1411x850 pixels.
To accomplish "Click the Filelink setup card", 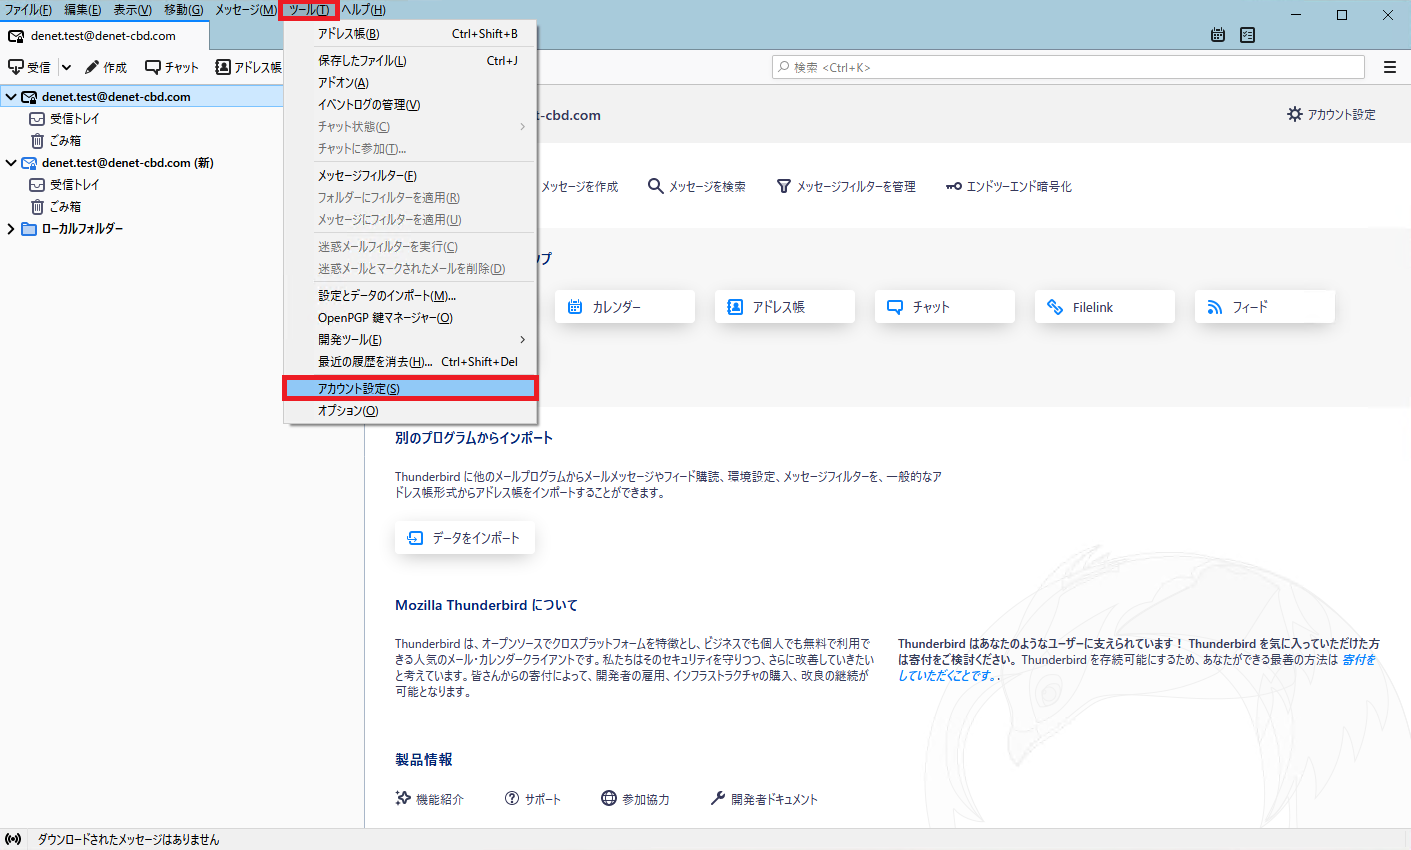I will point(1105,307).
